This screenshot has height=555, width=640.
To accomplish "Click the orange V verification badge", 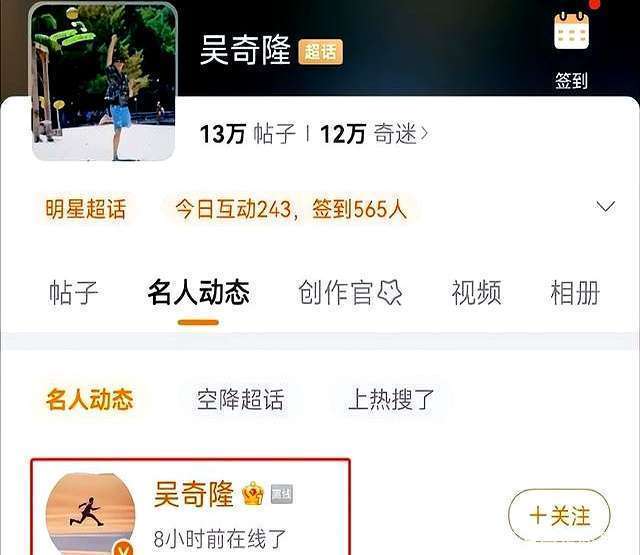I will click(123, 548).
